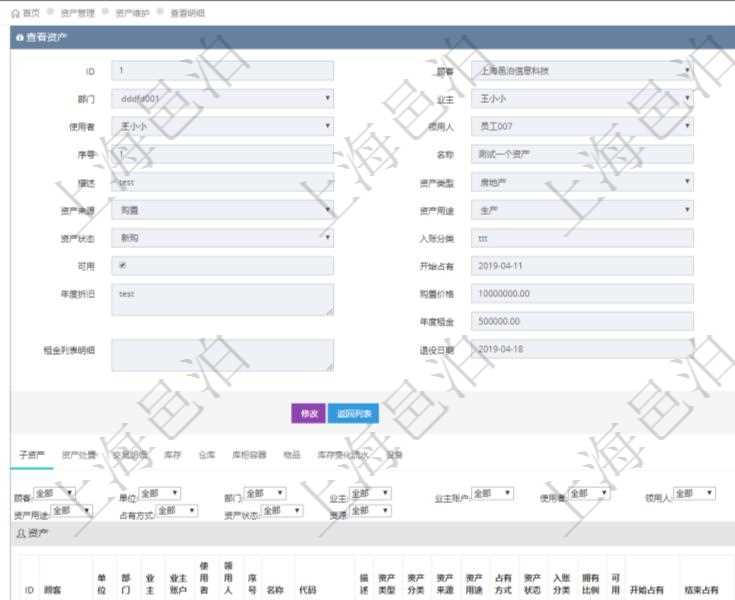The height and width of the screenshot is (600, 735).
Task: Toggle the 可用 checkbox
Action: click(x=122, y=266)
